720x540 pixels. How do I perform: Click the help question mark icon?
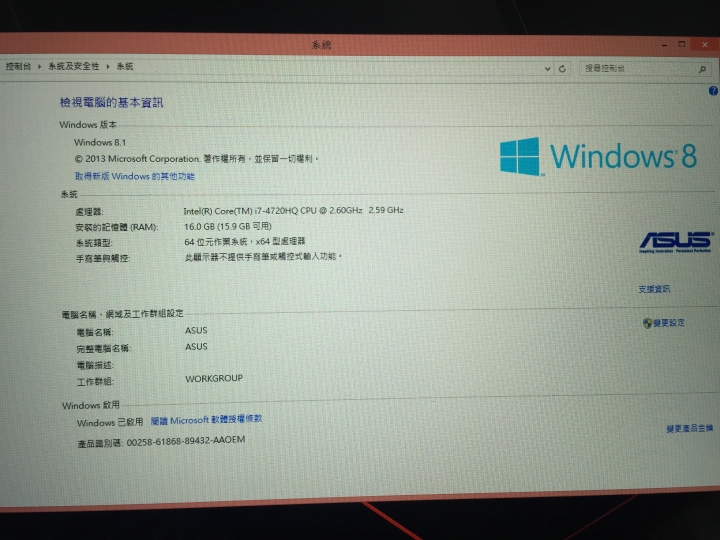coord(713,91)
